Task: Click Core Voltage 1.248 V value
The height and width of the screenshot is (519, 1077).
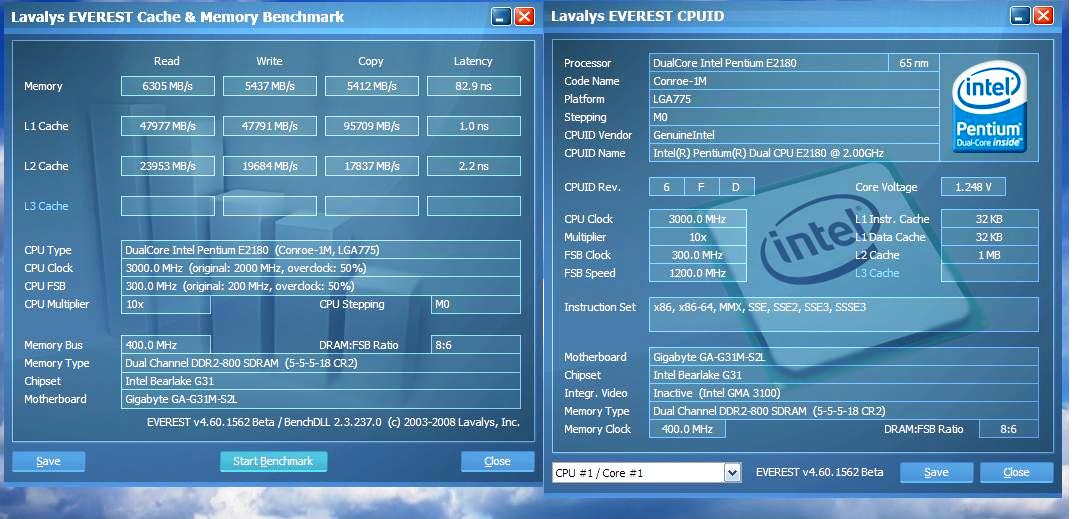Action: (x=973, y=187)
